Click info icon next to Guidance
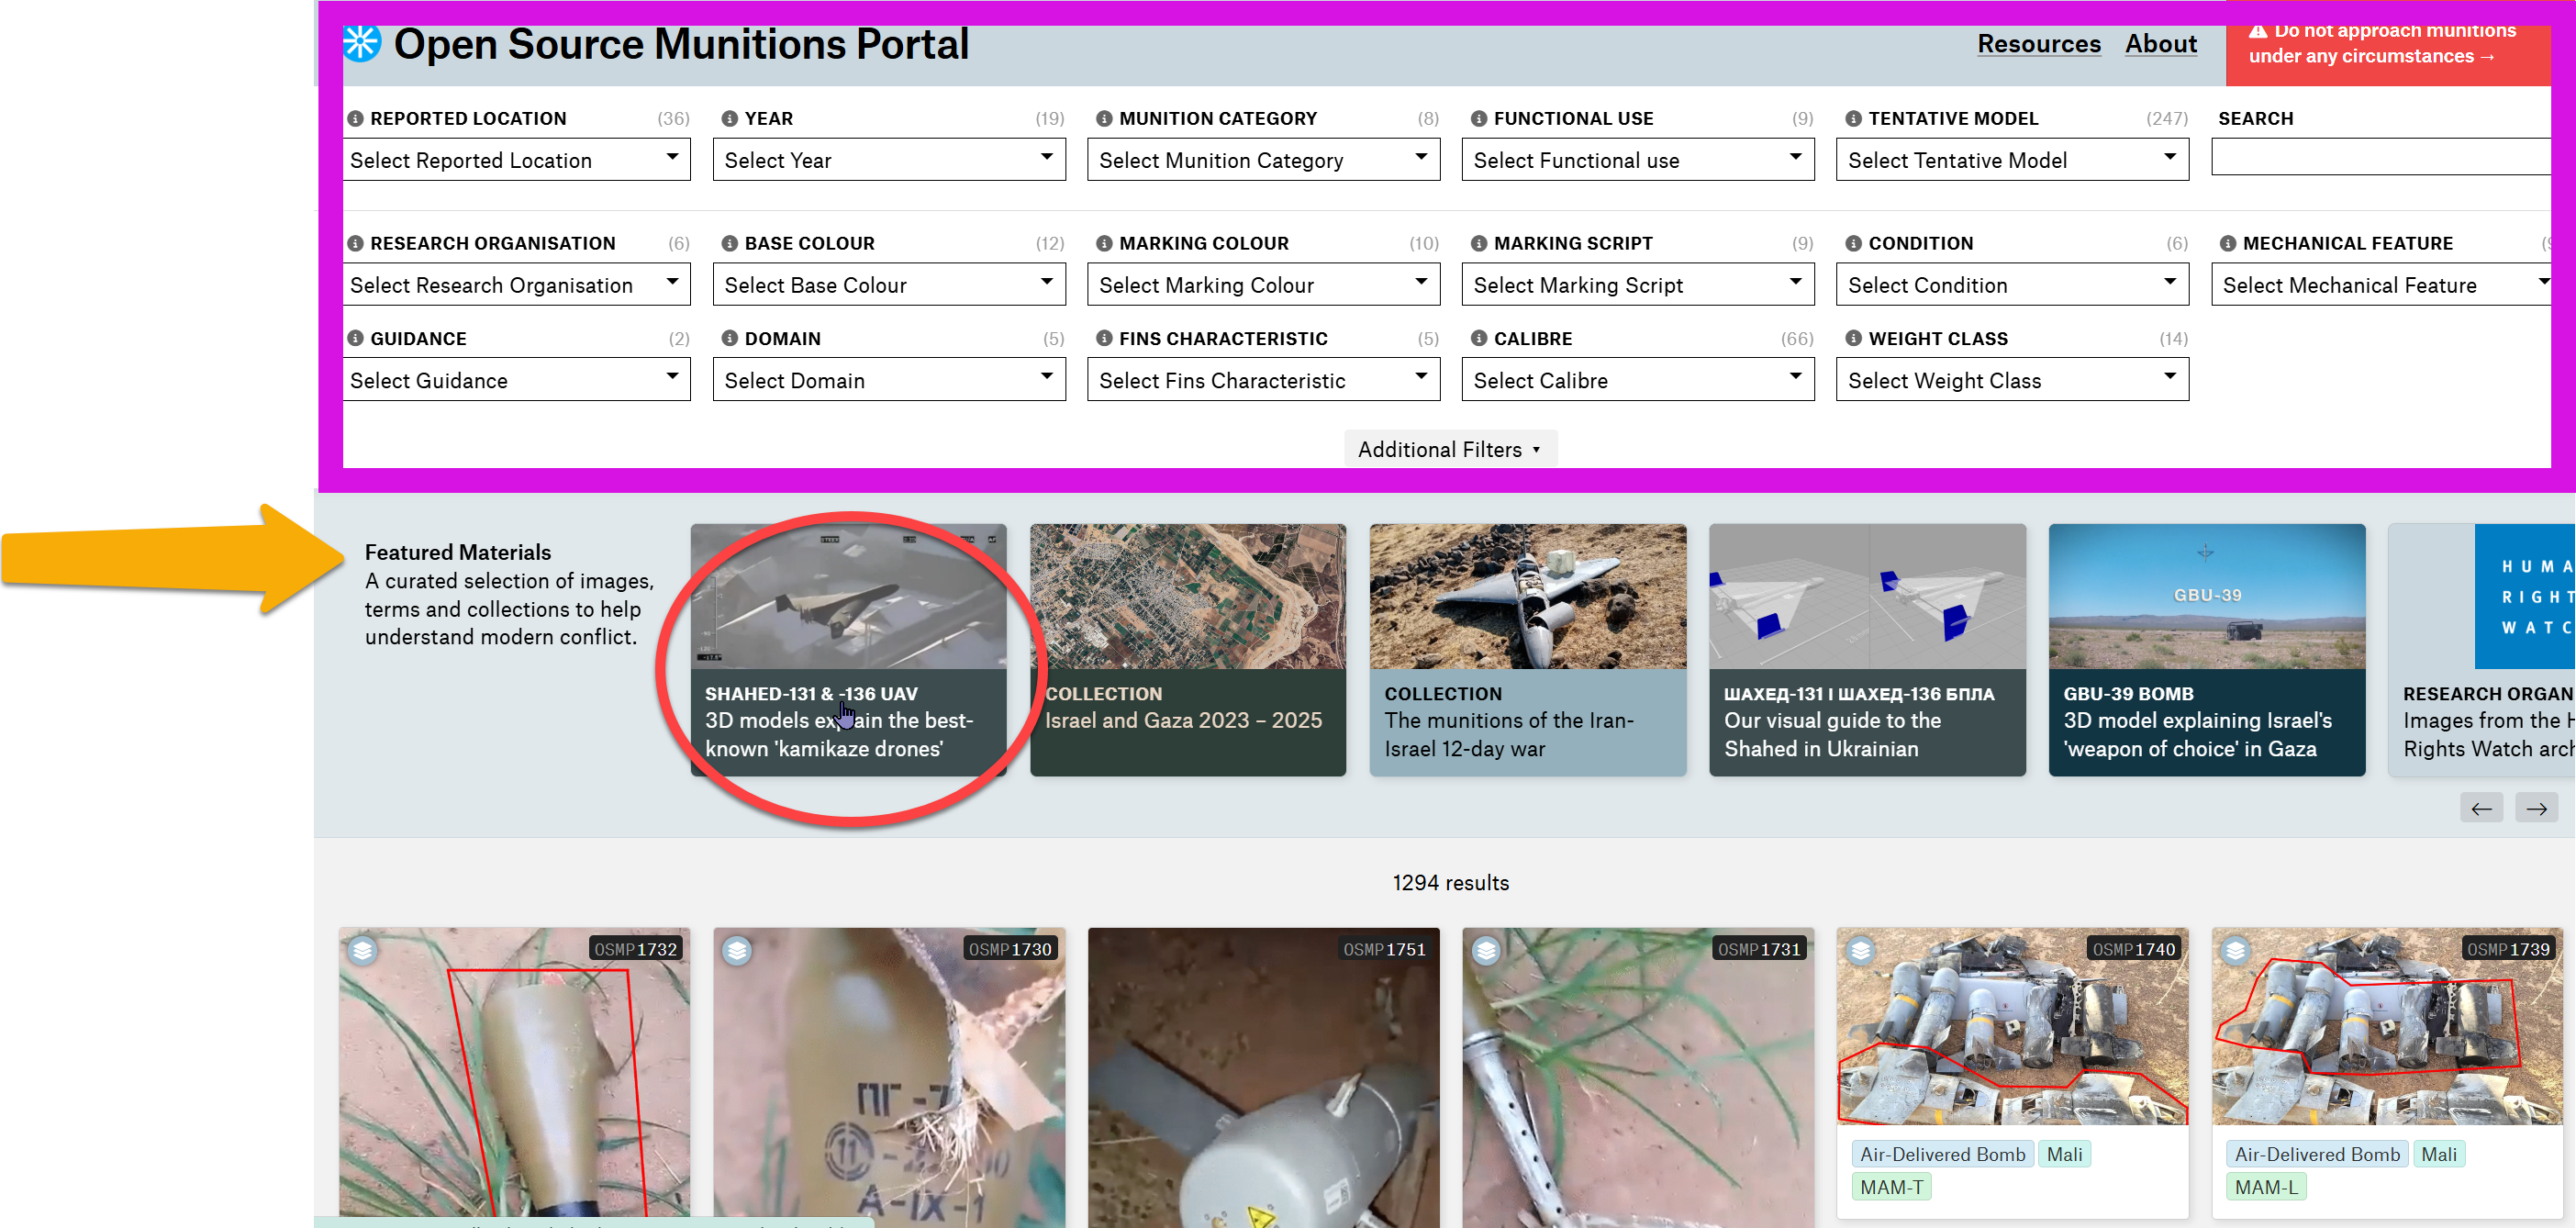The width and height of the screenshot is (2576, 1228). point(355,338)
